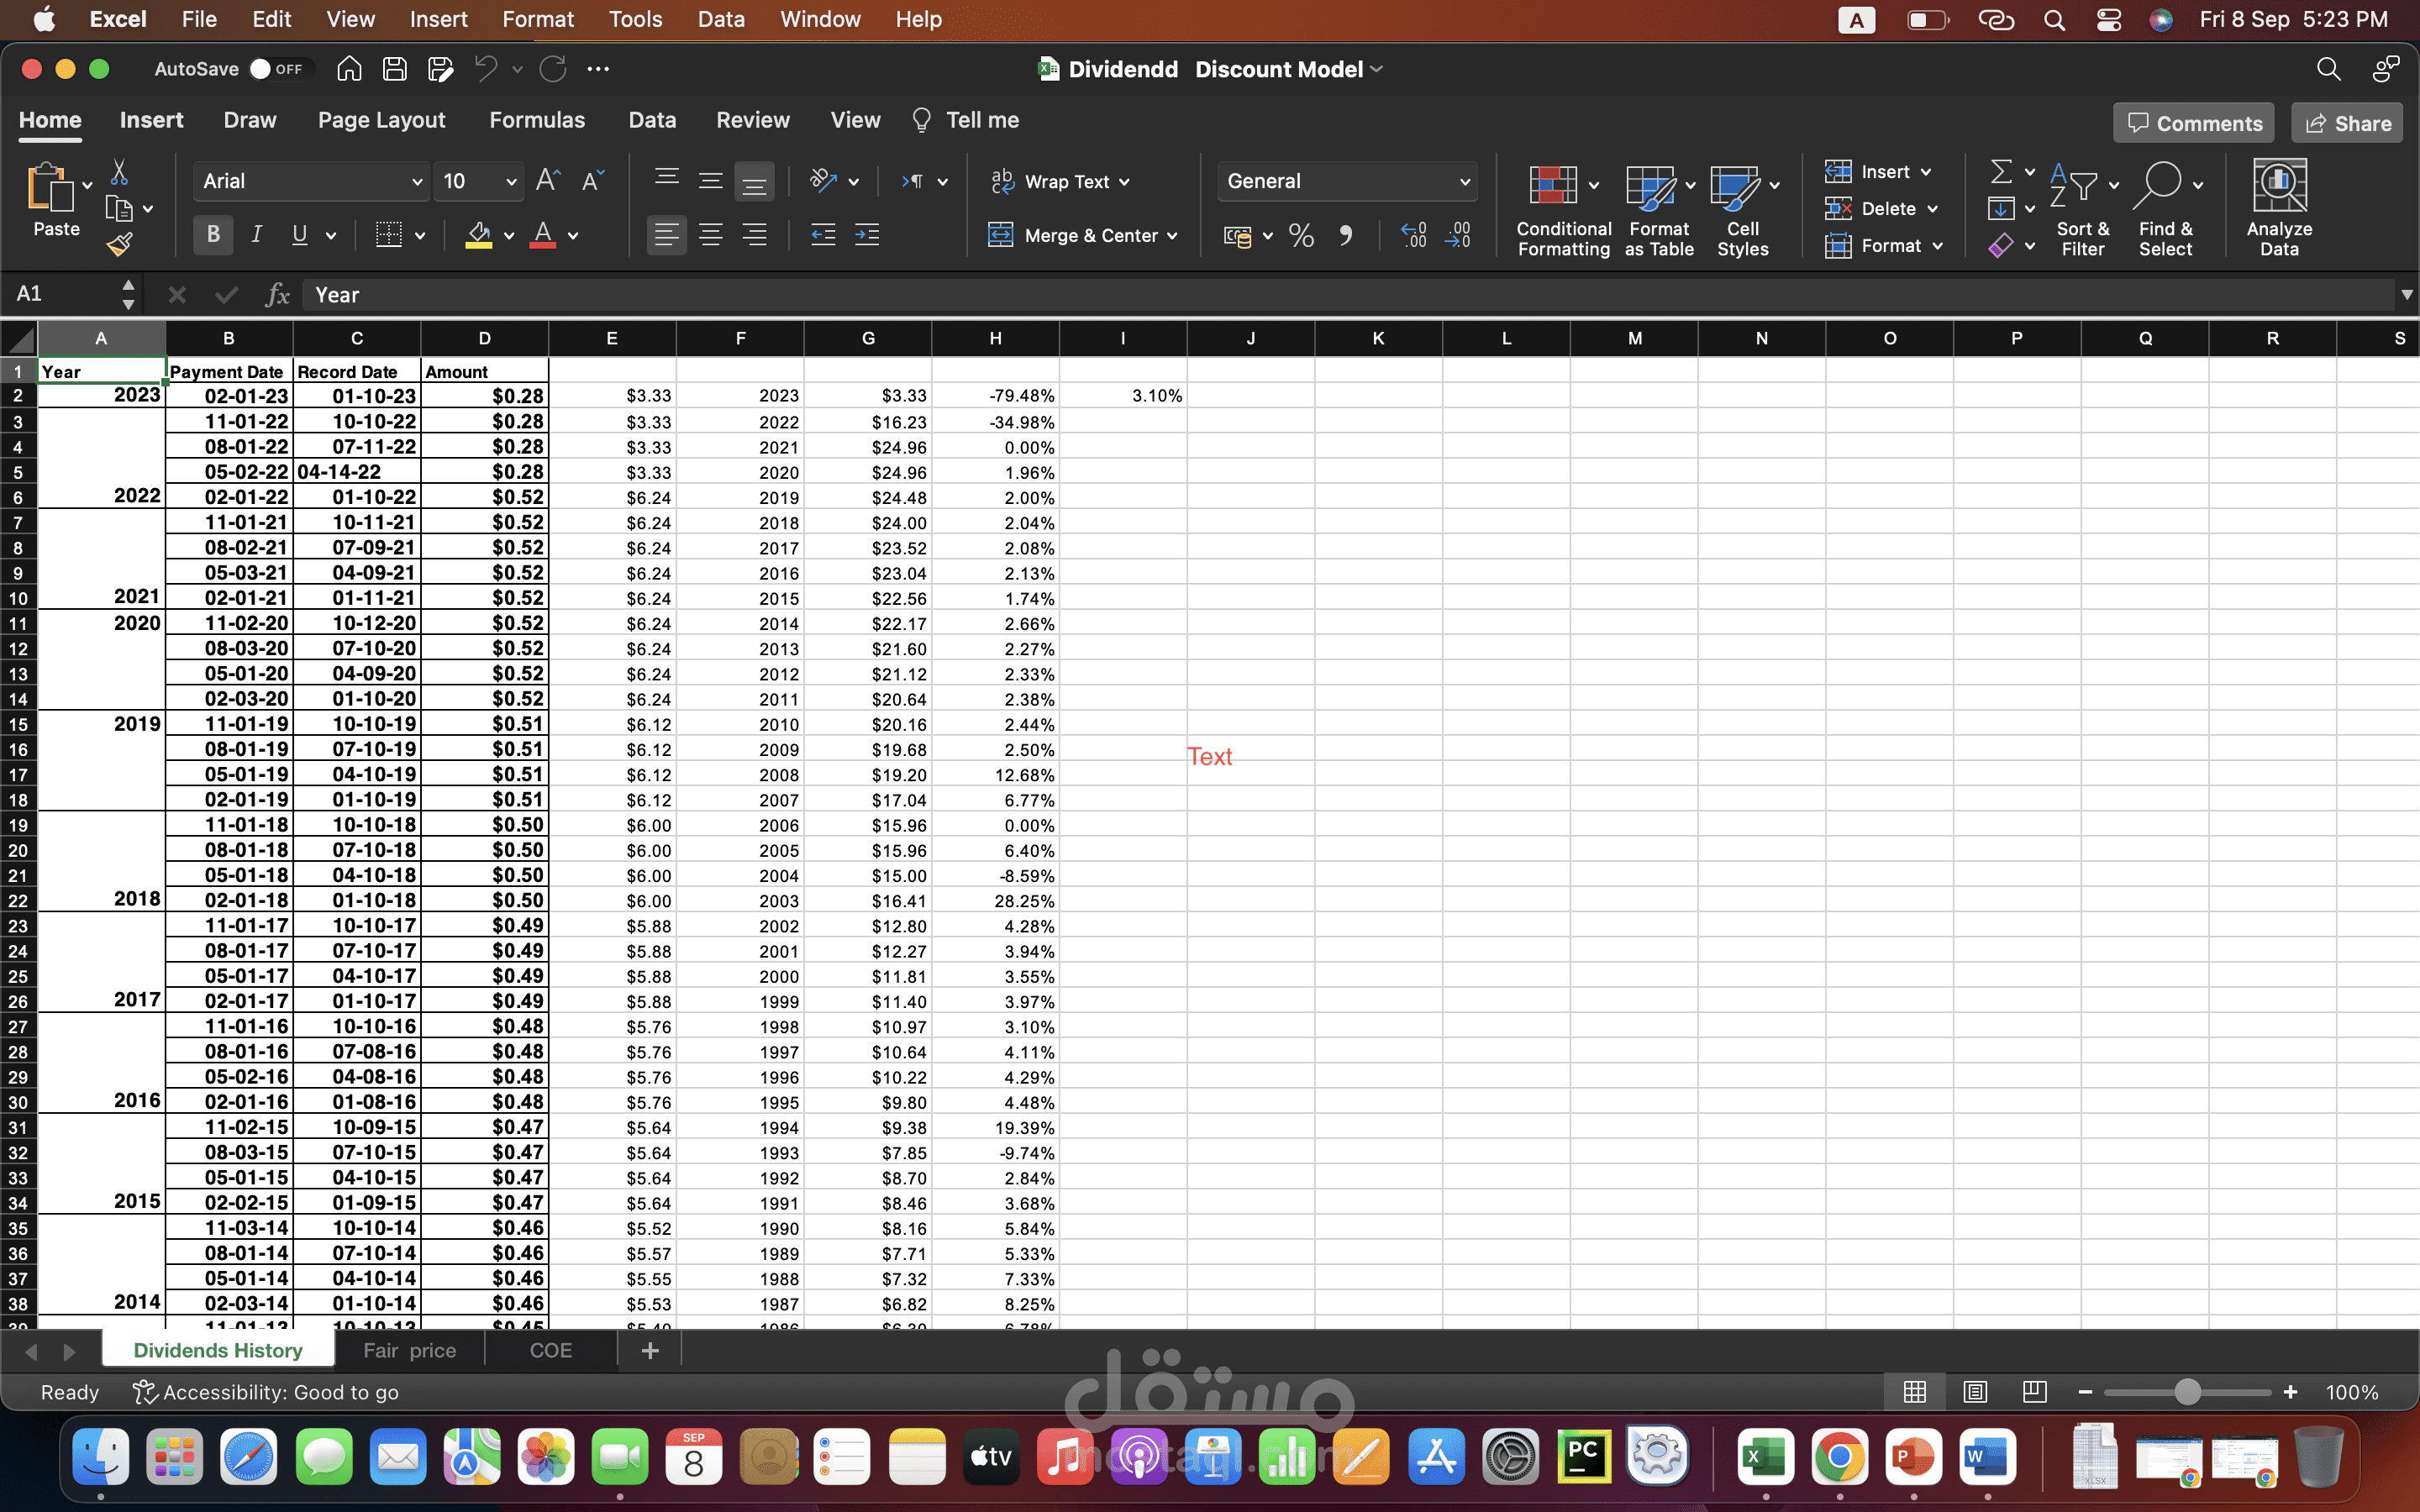Screen dimensions: 2420x1512
Task: Click the Increase Indent icon
Action: point(867,236)
